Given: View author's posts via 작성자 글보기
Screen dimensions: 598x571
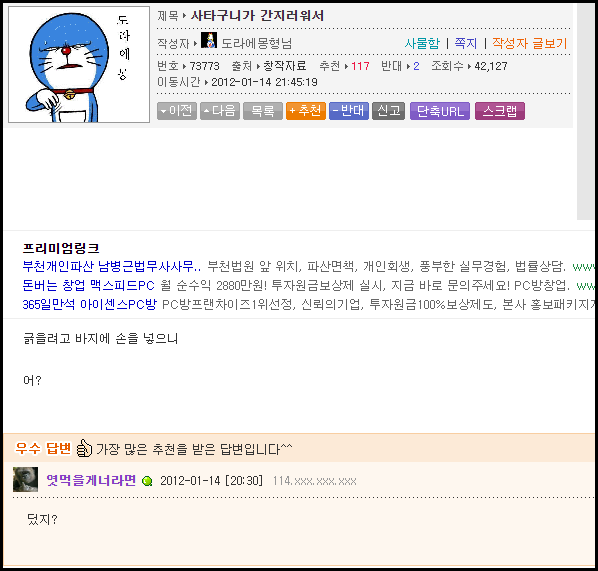Looking at the screenshot, I should tap(530, 43).
